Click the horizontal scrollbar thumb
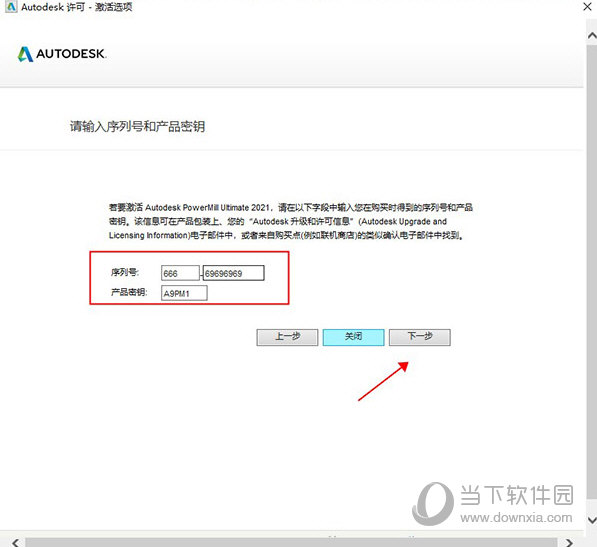The height and width of the screenshot is (547, 597). coord(291,542)
